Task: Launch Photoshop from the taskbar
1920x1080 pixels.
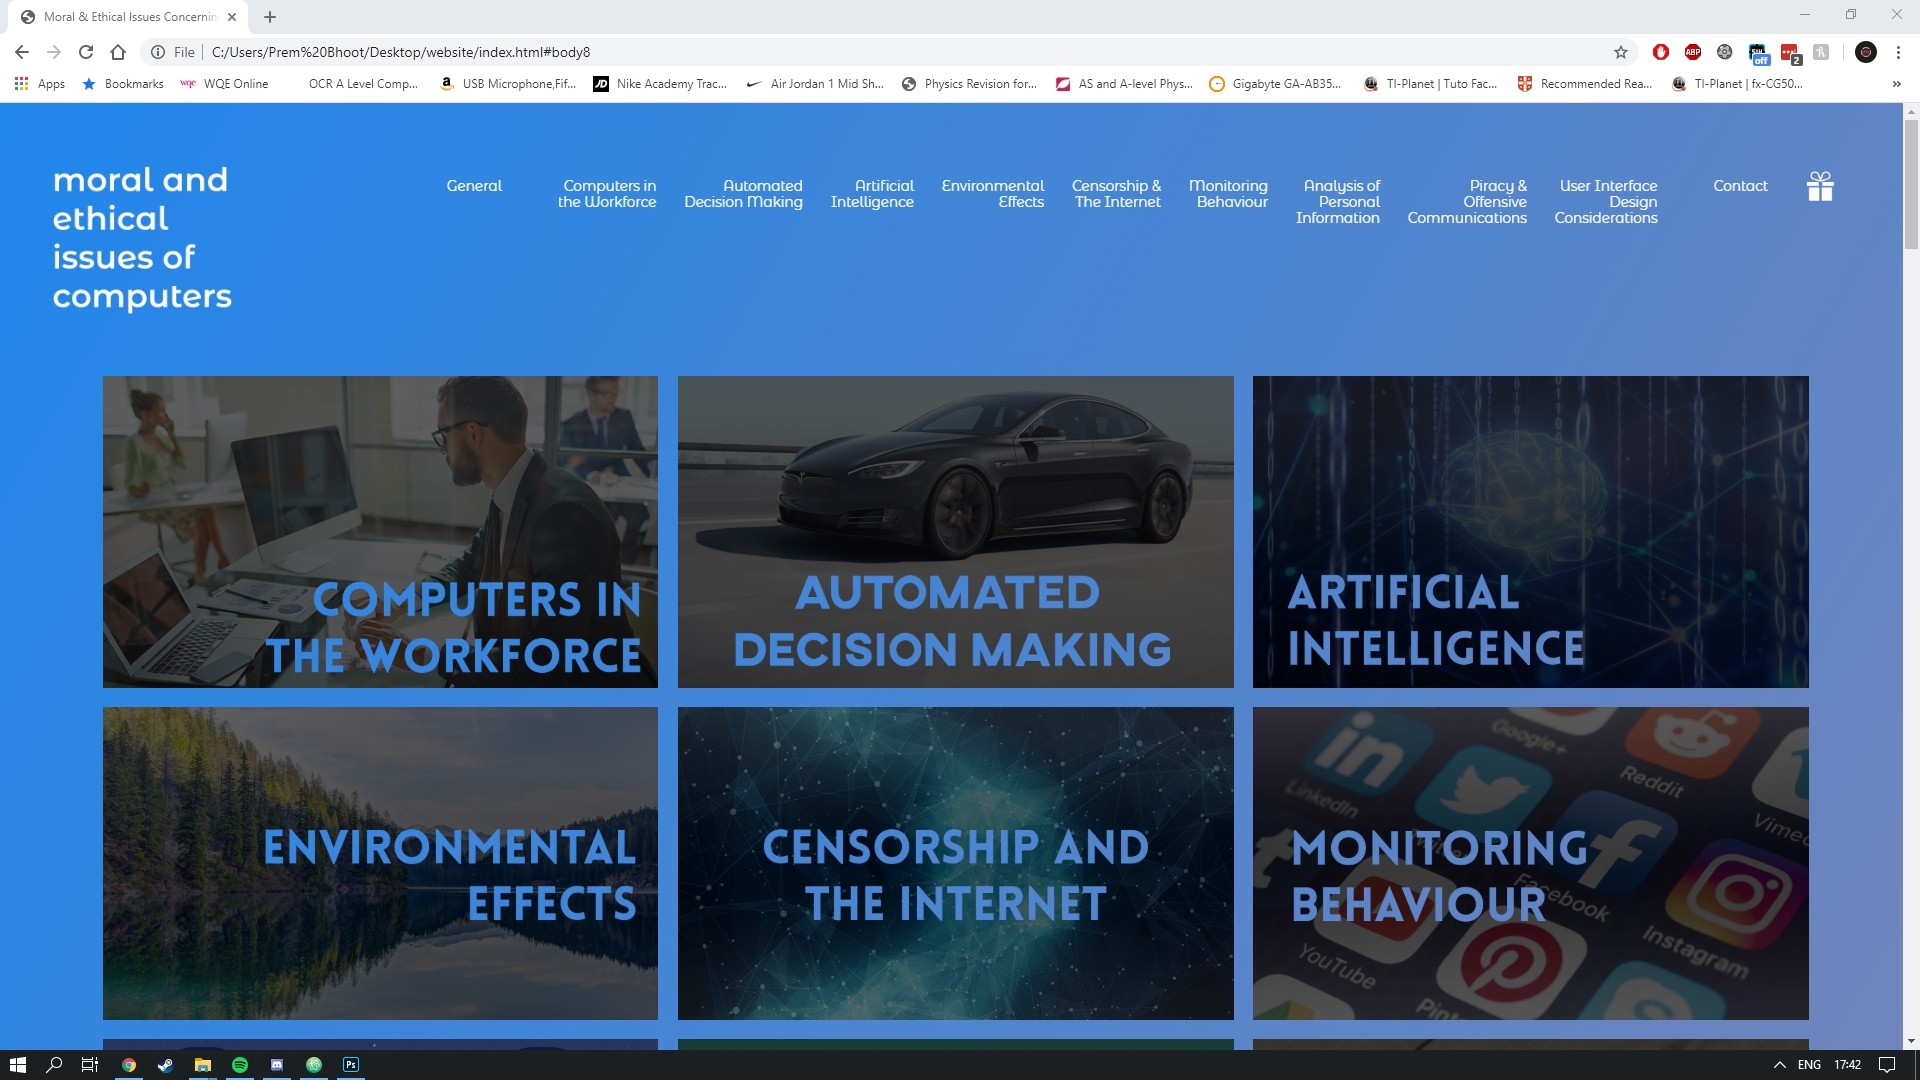Action: (x=351, y=1065)
